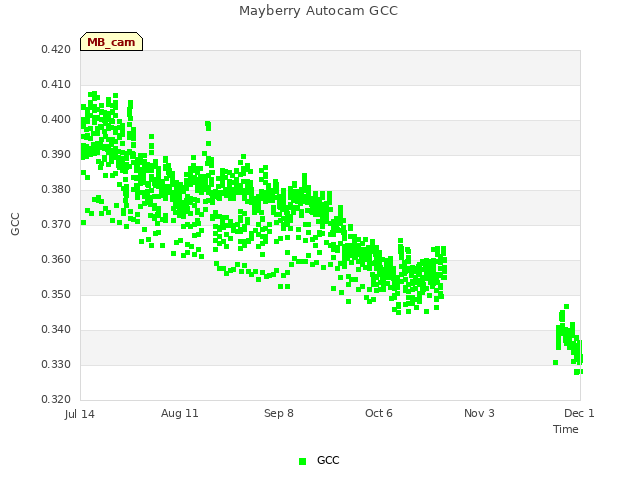Click the Aug 11 x-axis label

(x=180, y=413)
